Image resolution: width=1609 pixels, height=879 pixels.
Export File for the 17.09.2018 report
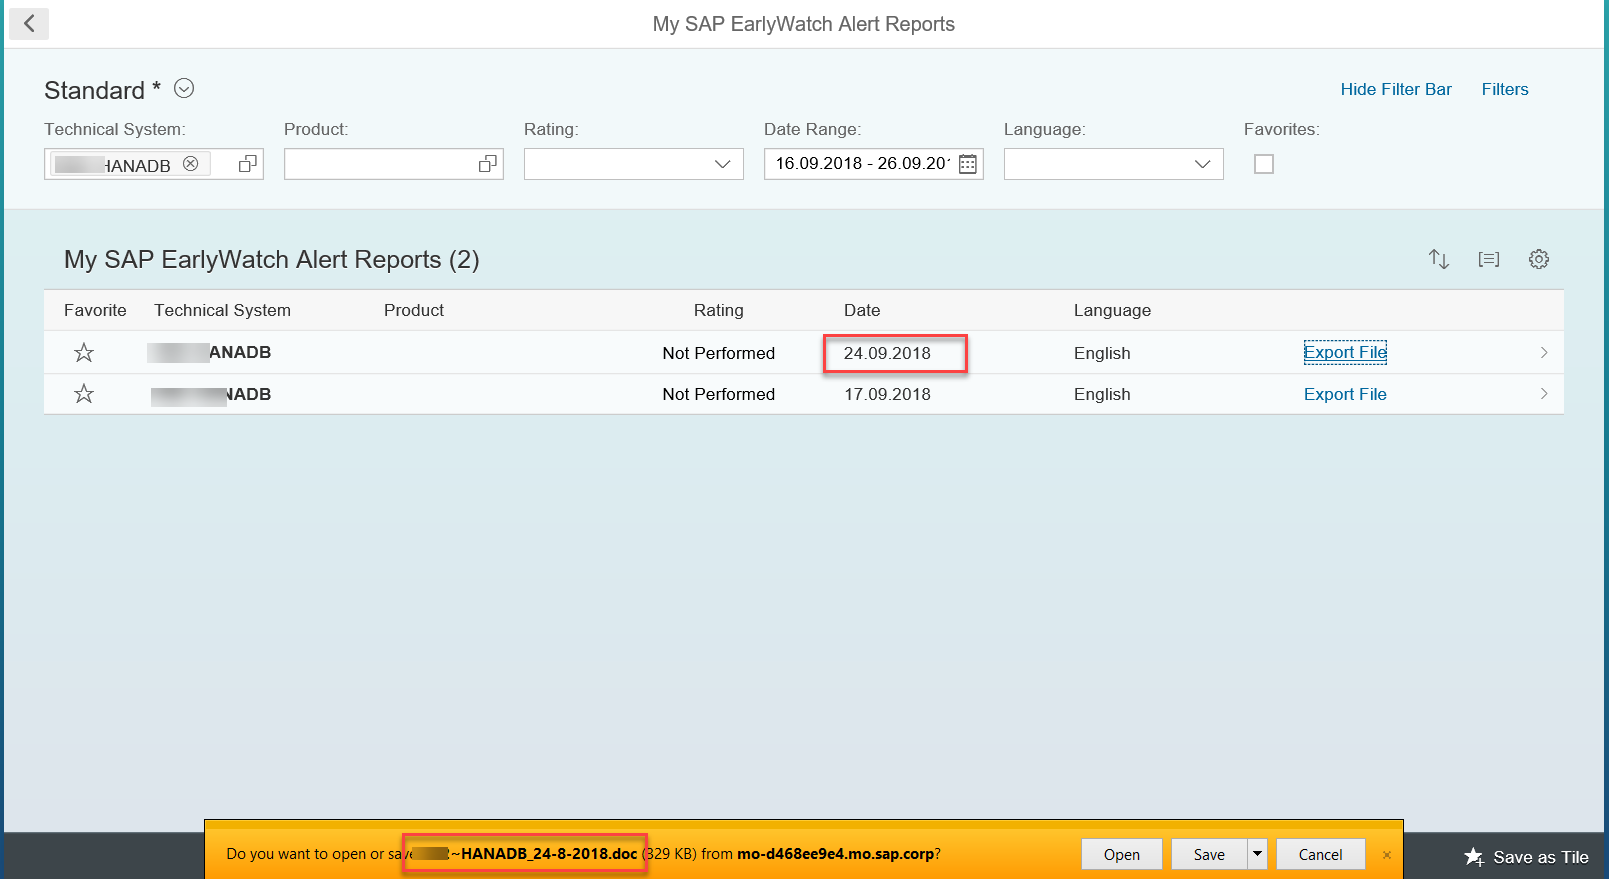click(x=1345, y=394)
